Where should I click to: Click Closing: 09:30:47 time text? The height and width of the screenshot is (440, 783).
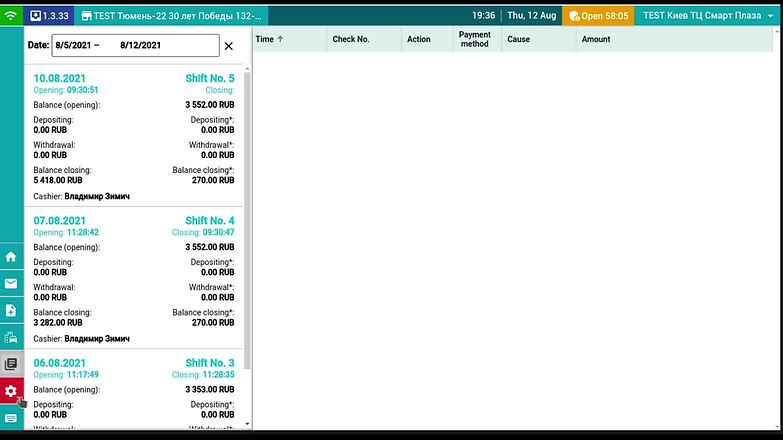click(203, 232)
